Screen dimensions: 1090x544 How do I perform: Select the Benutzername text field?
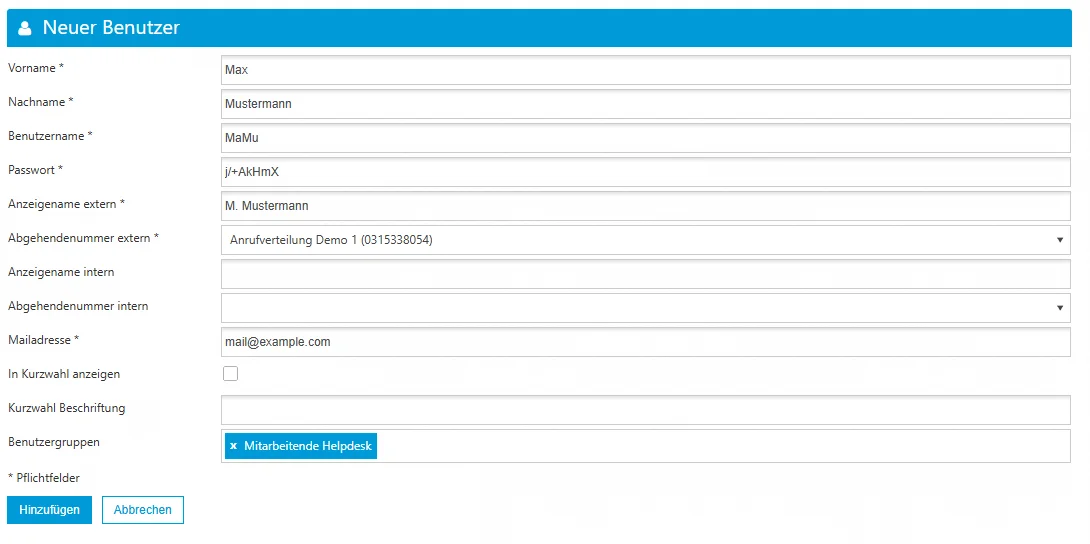[645, 138]
